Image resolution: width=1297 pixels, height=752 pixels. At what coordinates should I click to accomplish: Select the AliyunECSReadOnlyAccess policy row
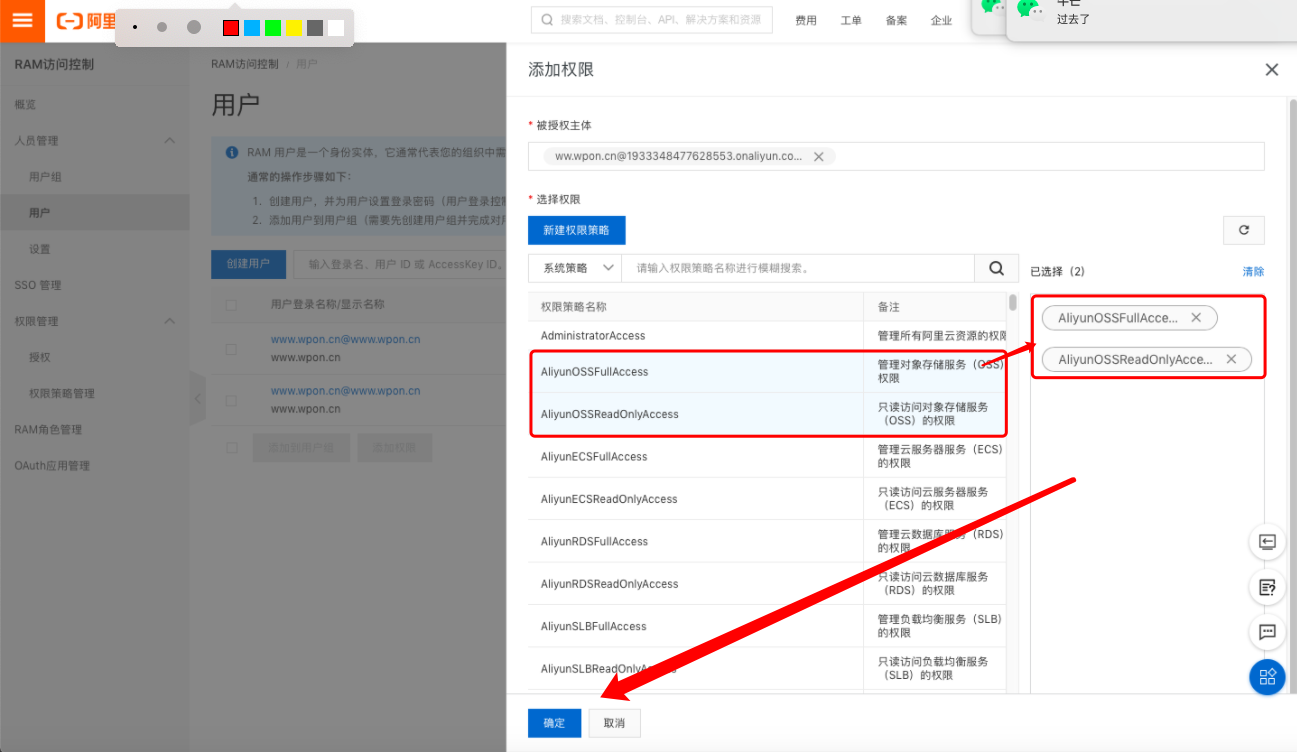coord(767,499)
